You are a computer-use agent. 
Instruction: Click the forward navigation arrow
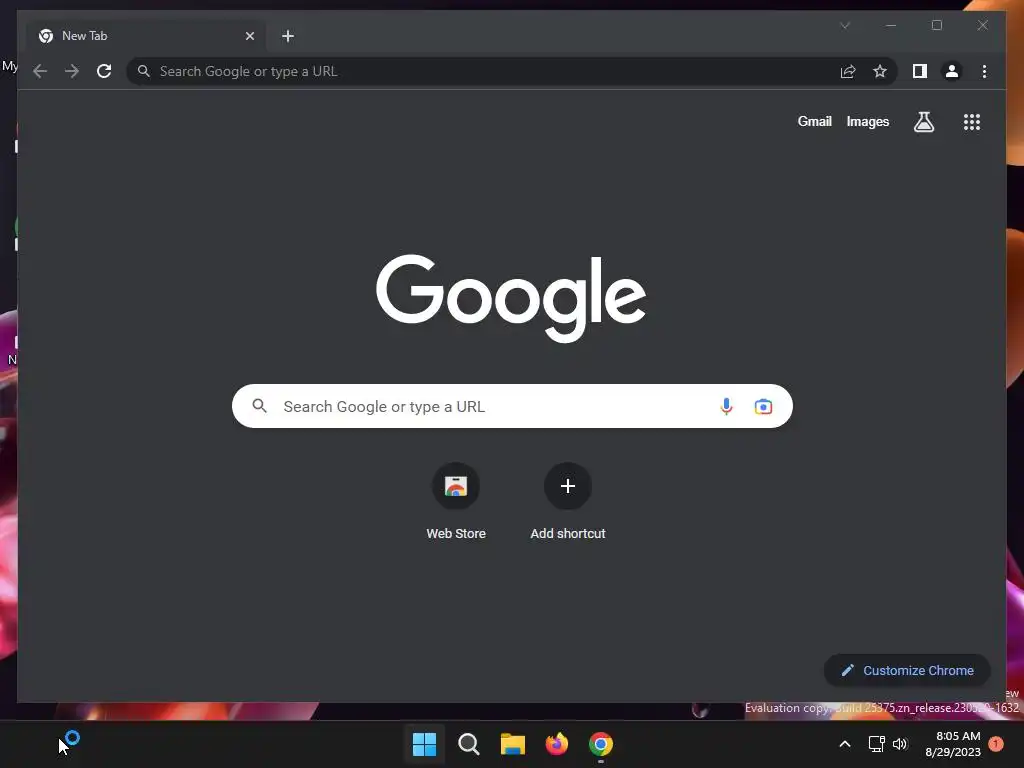(72, 71)
